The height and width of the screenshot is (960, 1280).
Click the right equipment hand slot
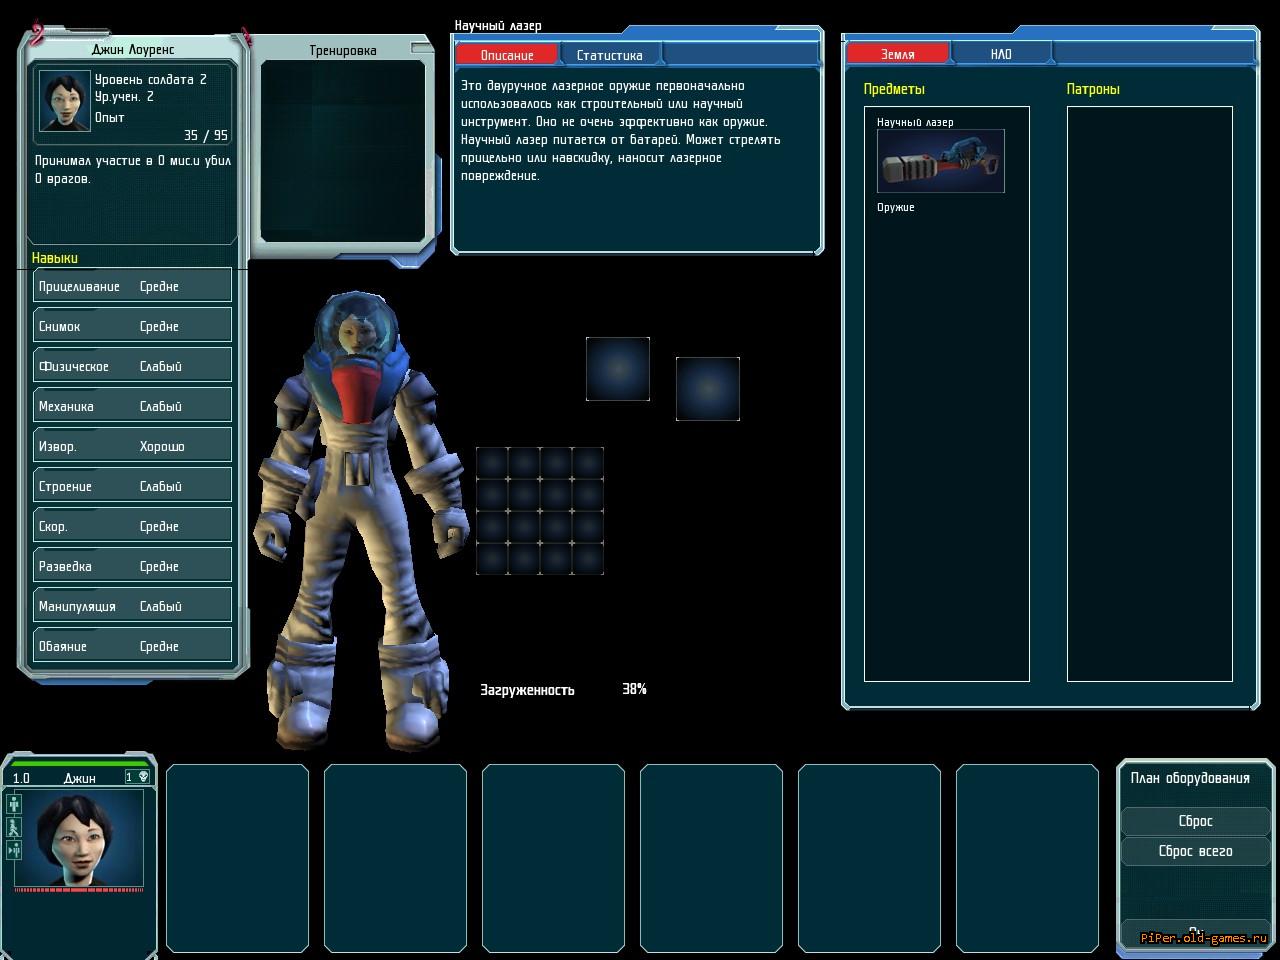pos(707,389)
